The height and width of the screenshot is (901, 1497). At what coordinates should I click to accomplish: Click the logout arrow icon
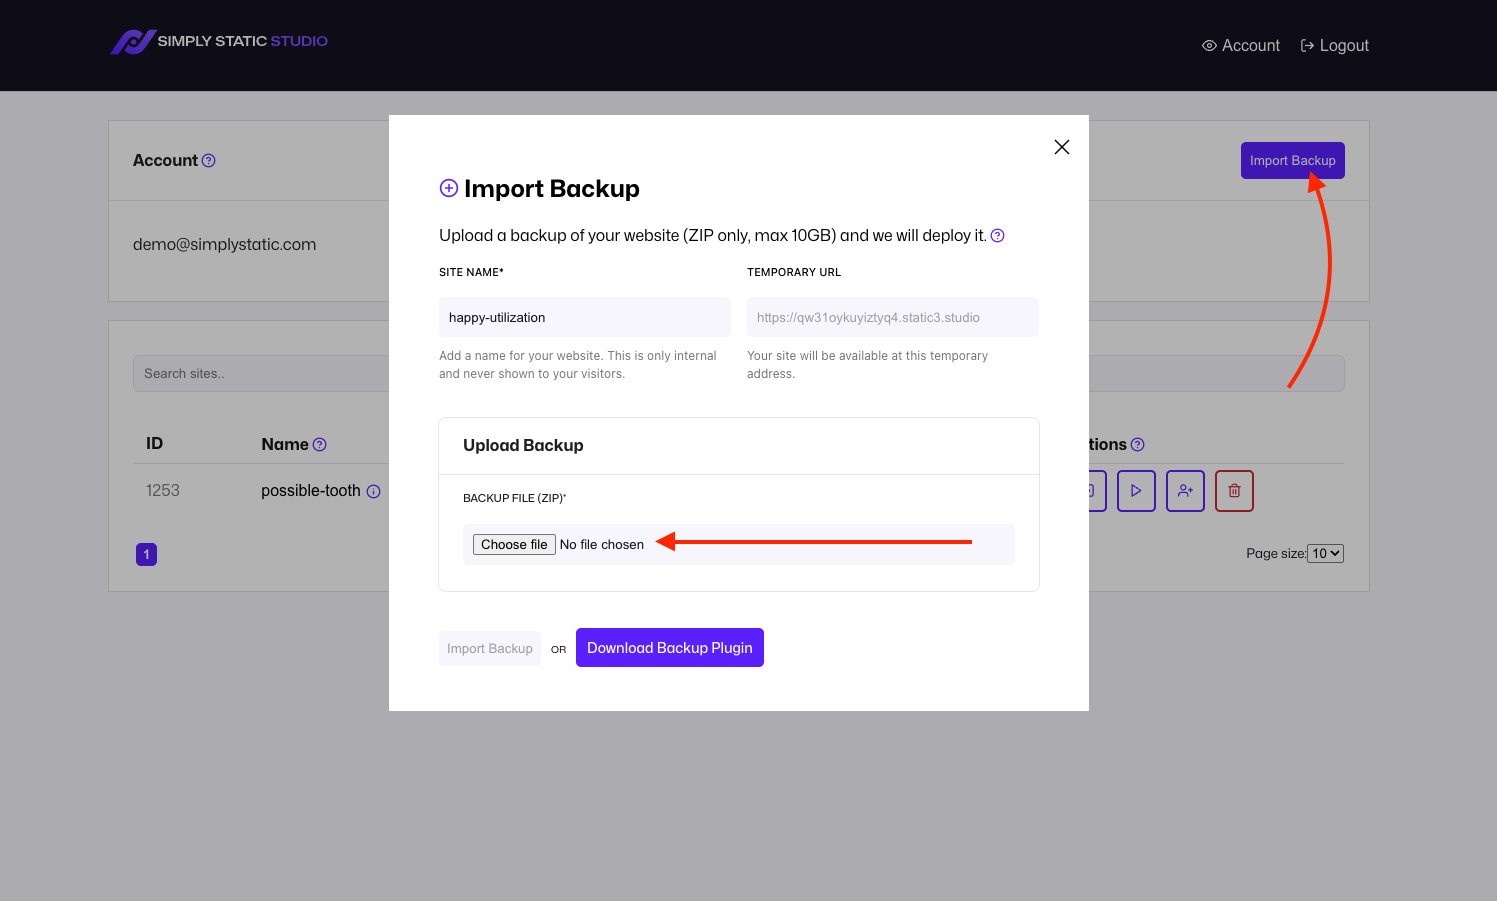[1307, 46]
